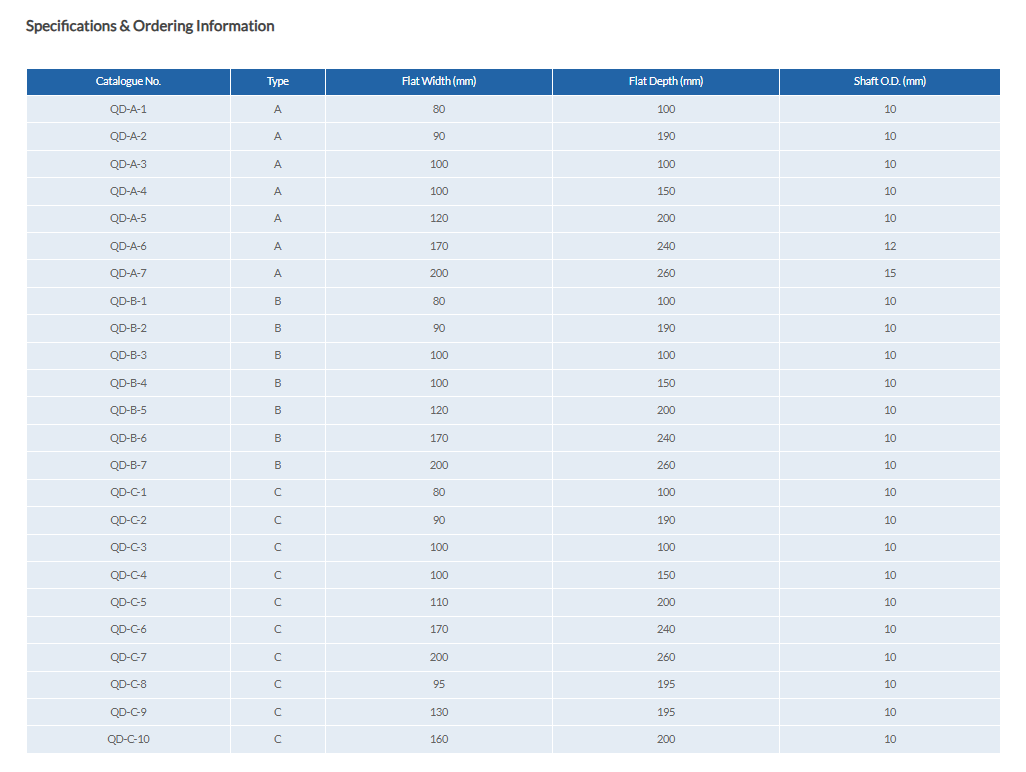Click shaft O.D. value 15 for QD-A-7
This screenshot has height=772, width=1026.
[x=890, y=273]
